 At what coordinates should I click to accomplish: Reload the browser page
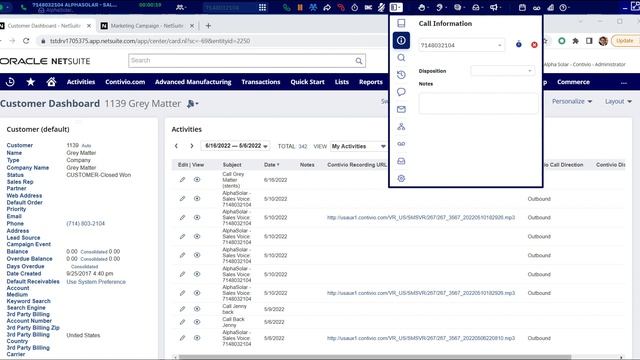[x=26, y=41]
